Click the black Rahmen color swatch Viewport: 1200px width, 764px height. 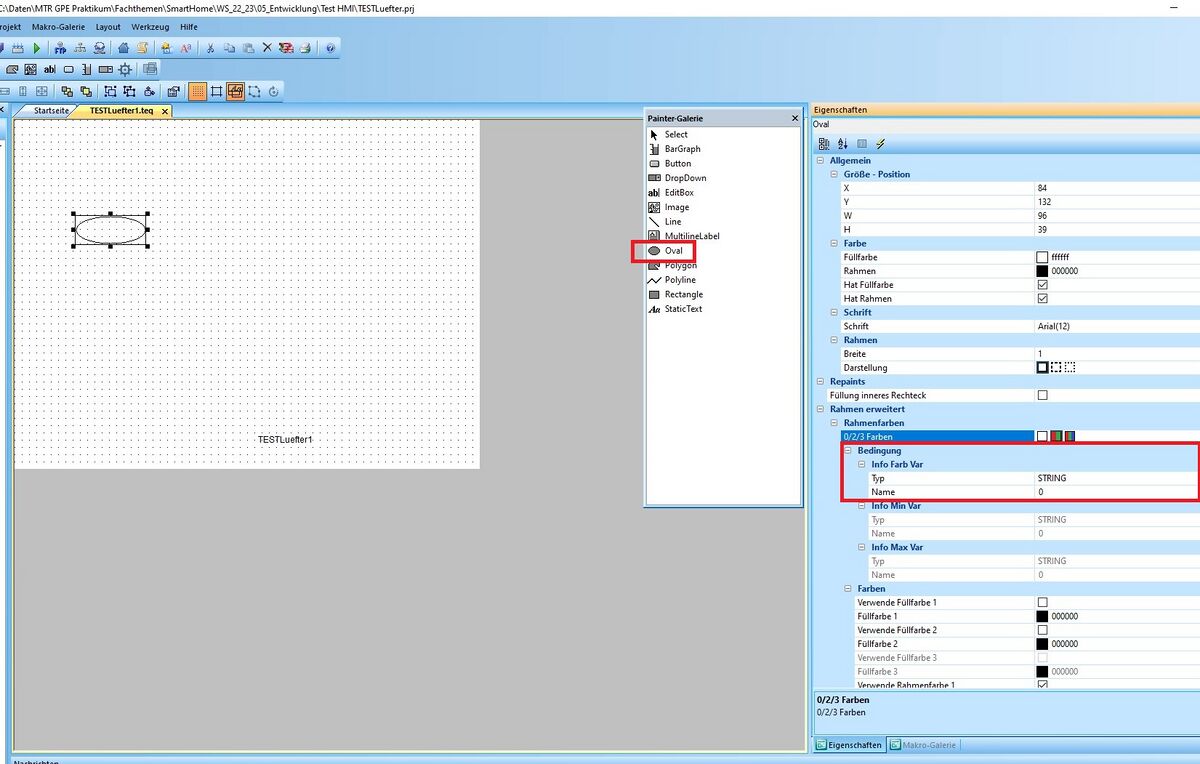click(1042, 271)
